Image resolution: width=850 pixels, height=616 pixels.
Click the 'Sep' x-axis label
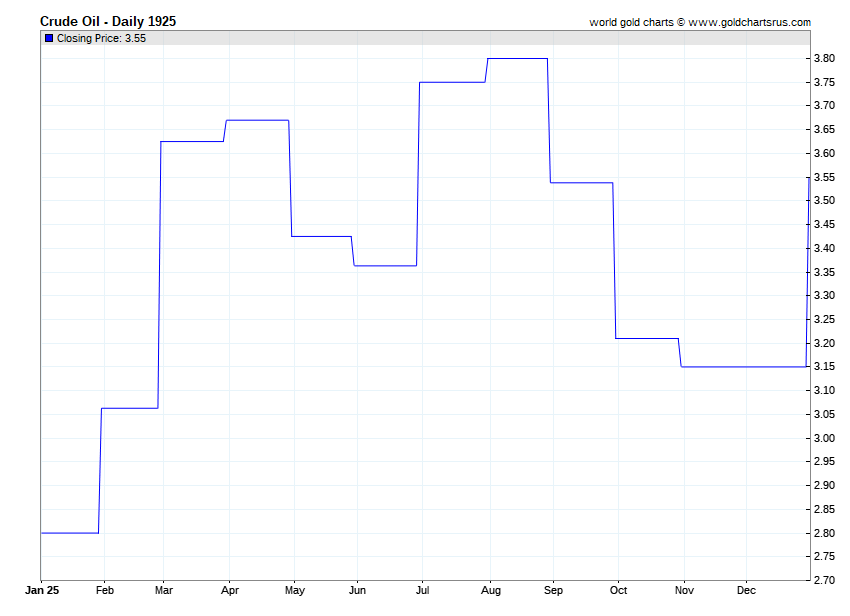point(553,591)
